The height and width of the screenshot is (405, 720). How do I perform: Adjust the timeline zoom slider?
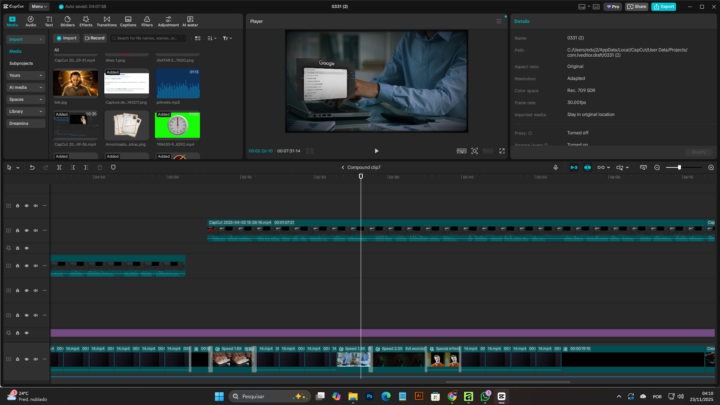pos(679,167)
